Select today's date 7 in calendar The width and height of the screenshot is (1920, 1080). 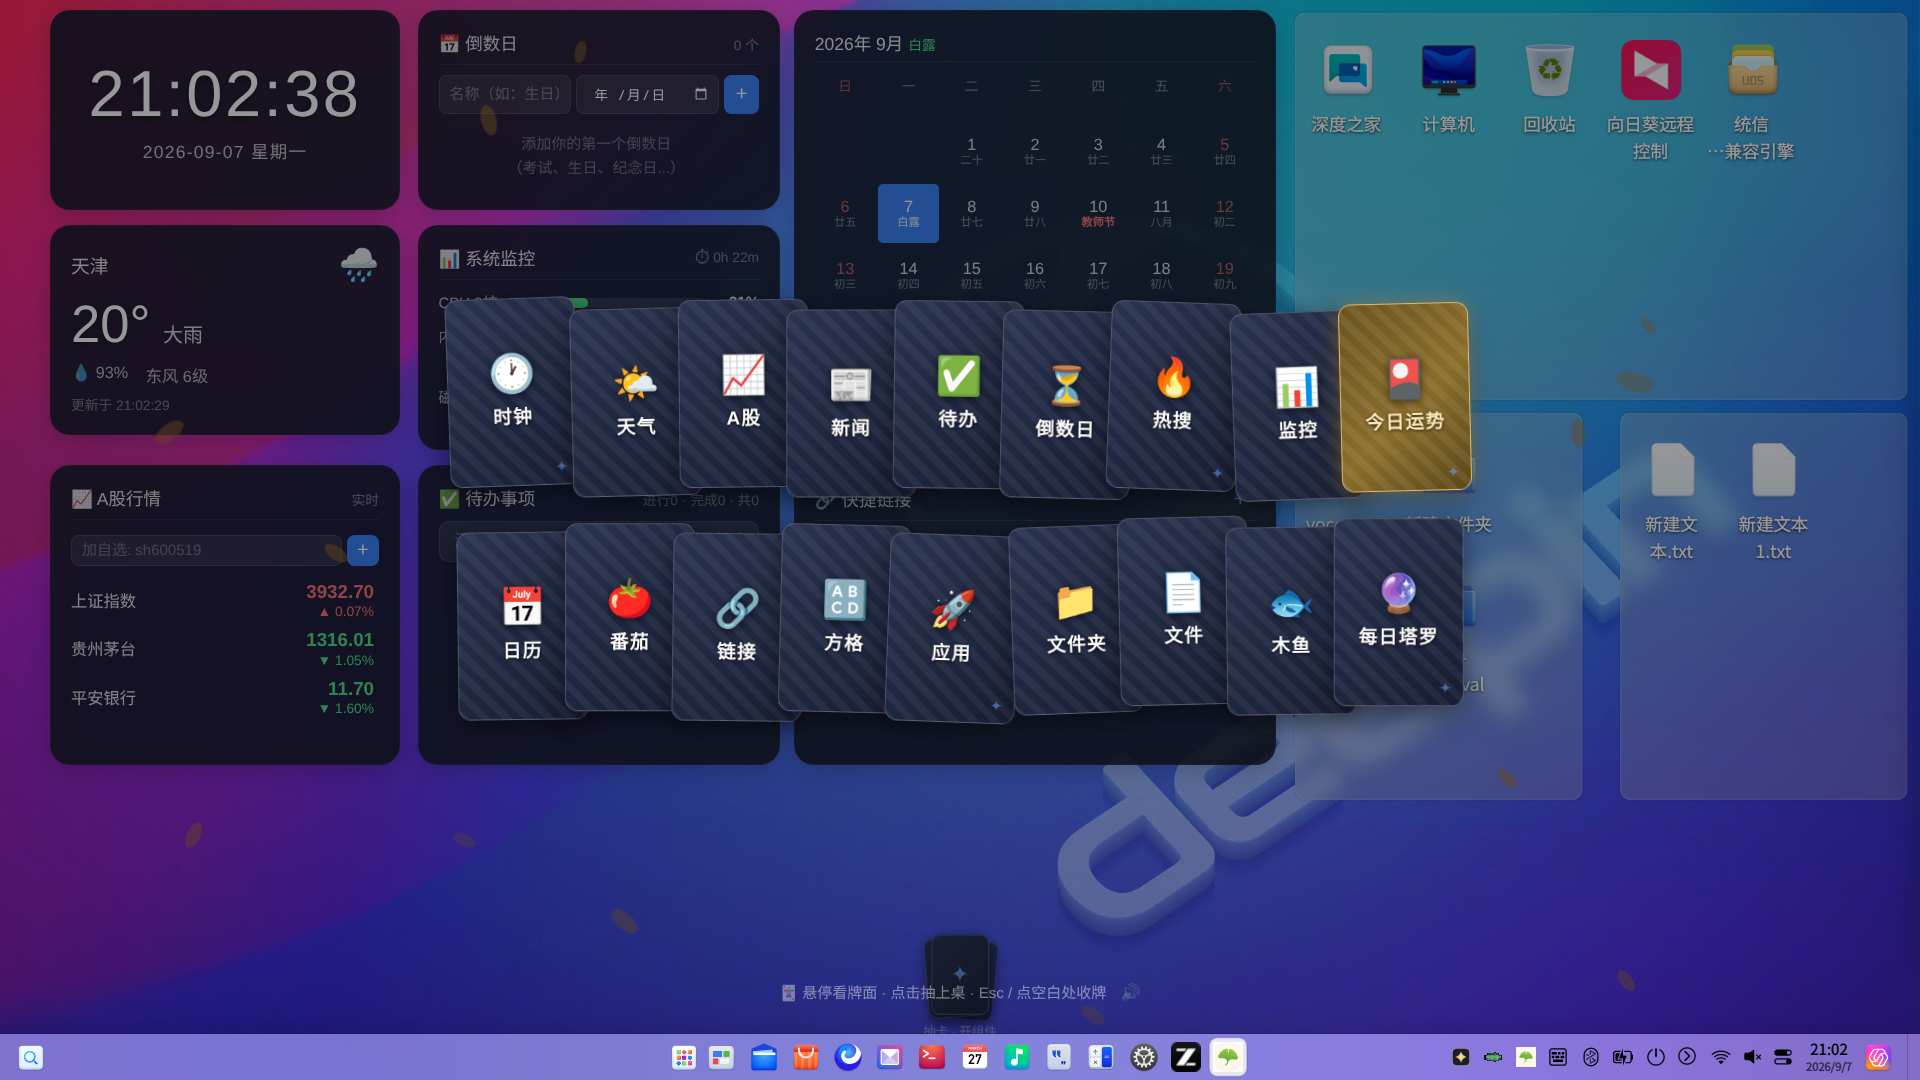(x=908, y=213)
